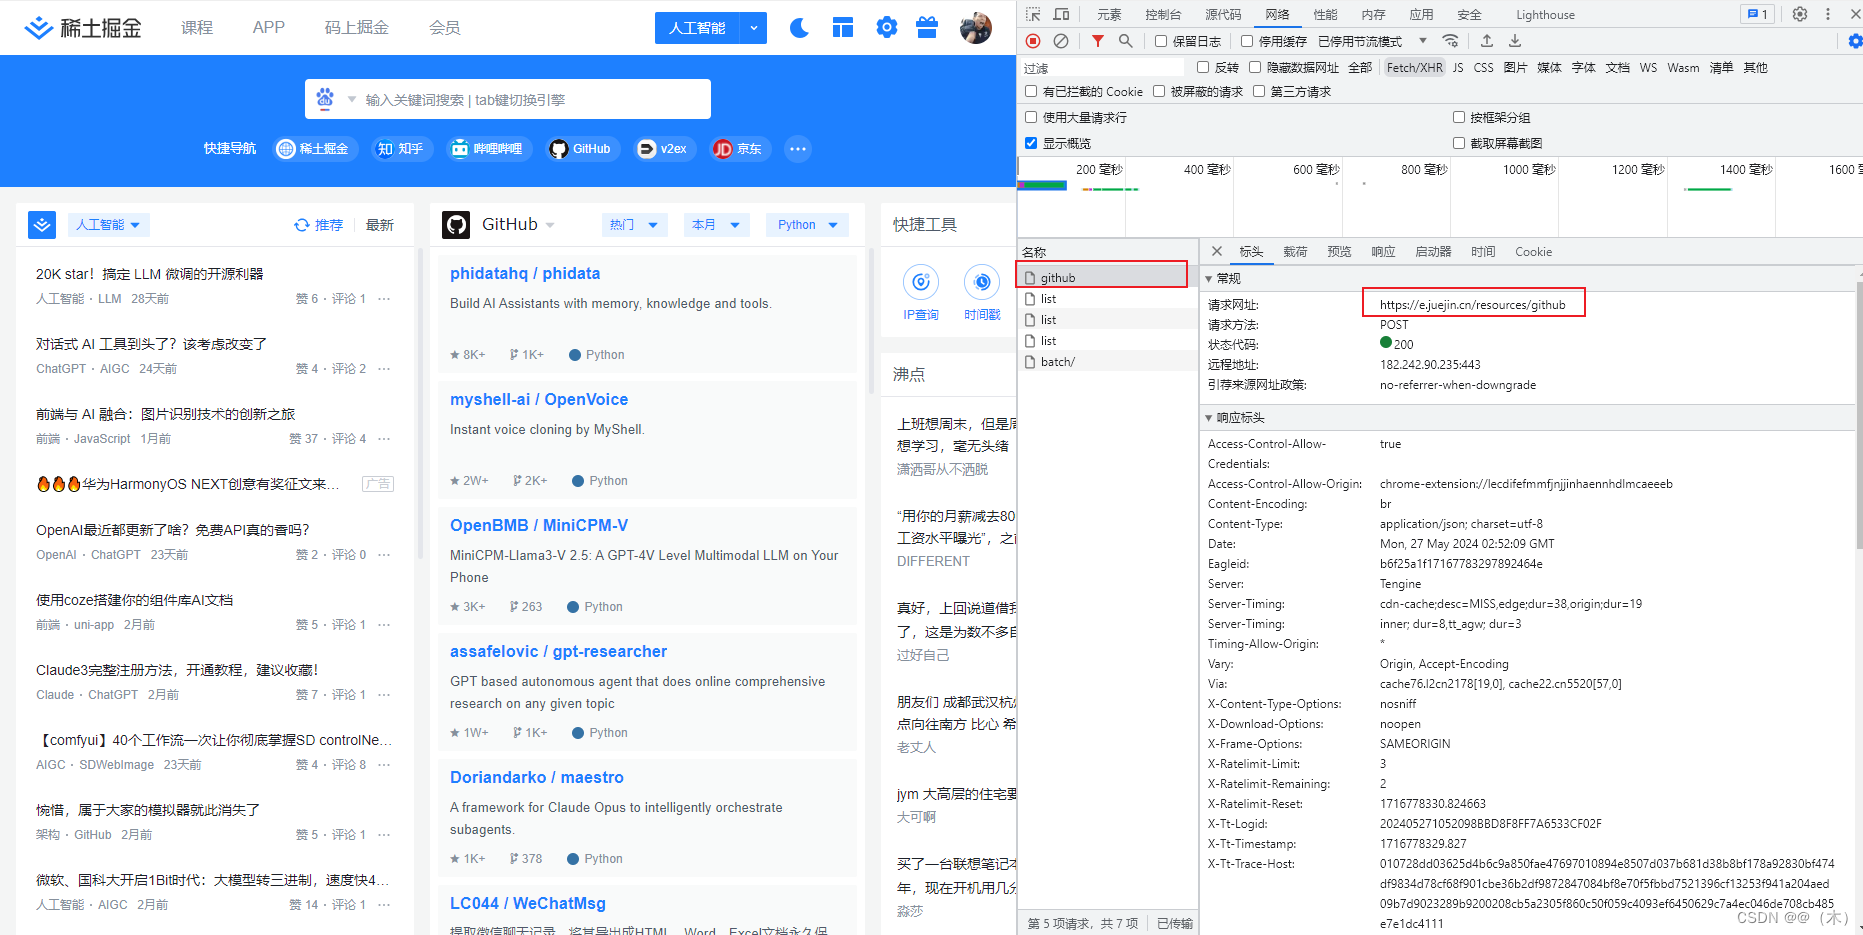Toggle the network filter funnel icon
This screenshot has height=935, width=1863.
click(1098, 41)
